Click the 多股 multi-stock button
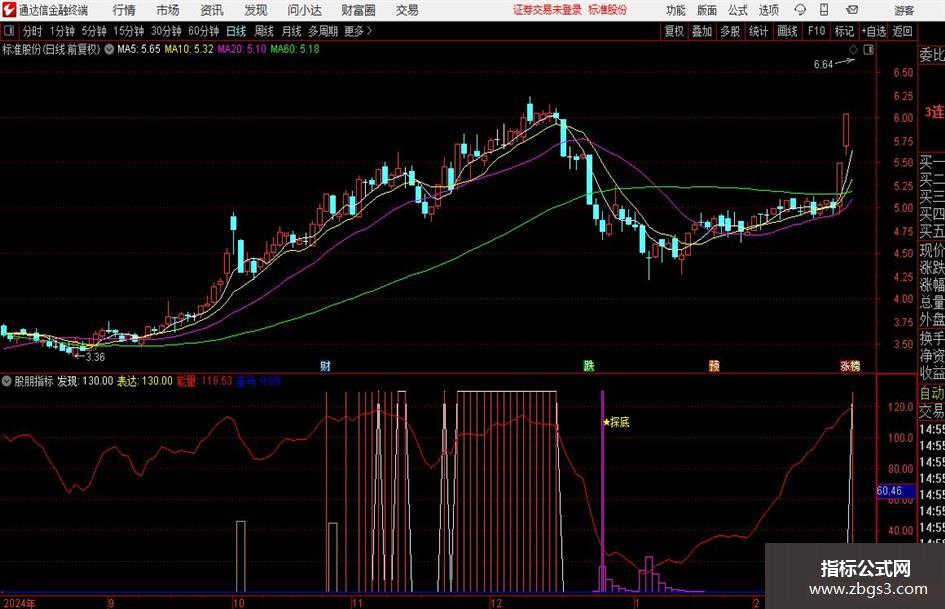This screenshot has width=945, height=609. click(730, 31)
